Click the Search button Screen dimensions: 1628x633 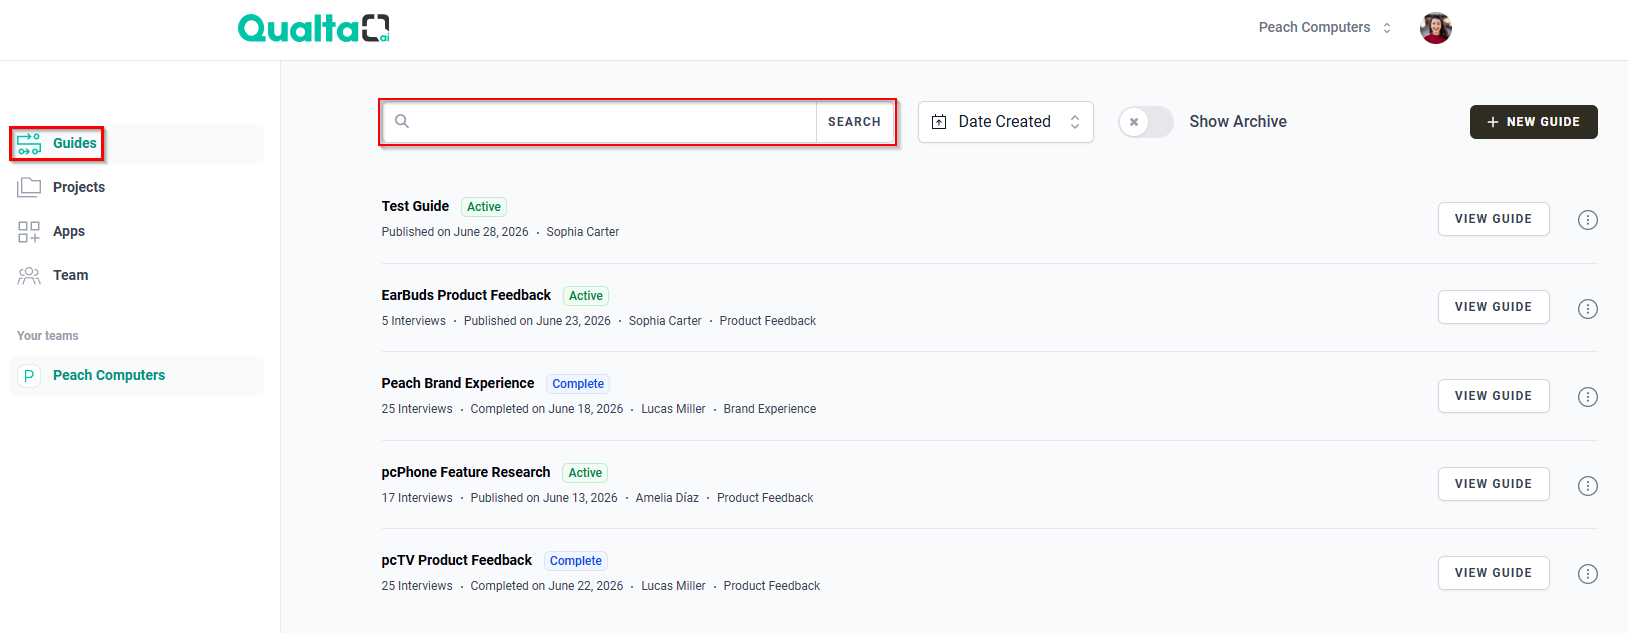(x=854, y=122)
